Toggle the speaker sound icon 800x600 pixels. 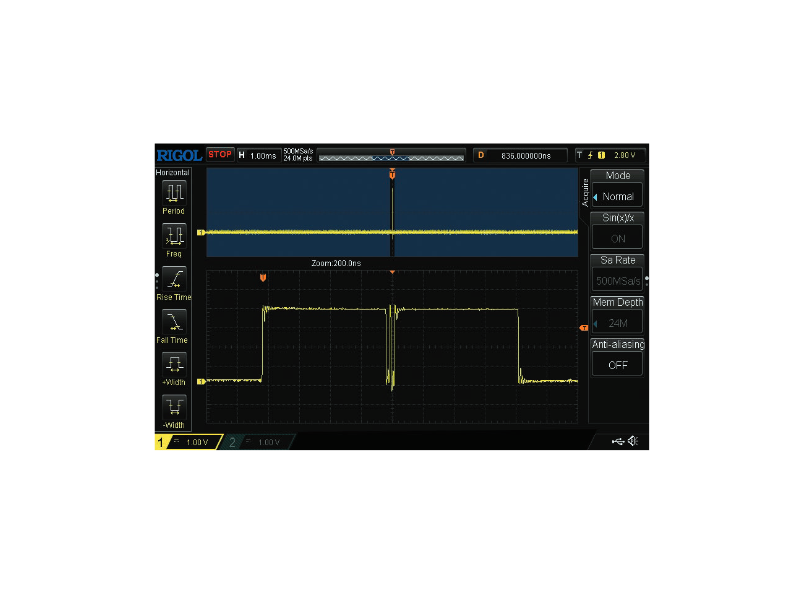click(x=634, y=442)
